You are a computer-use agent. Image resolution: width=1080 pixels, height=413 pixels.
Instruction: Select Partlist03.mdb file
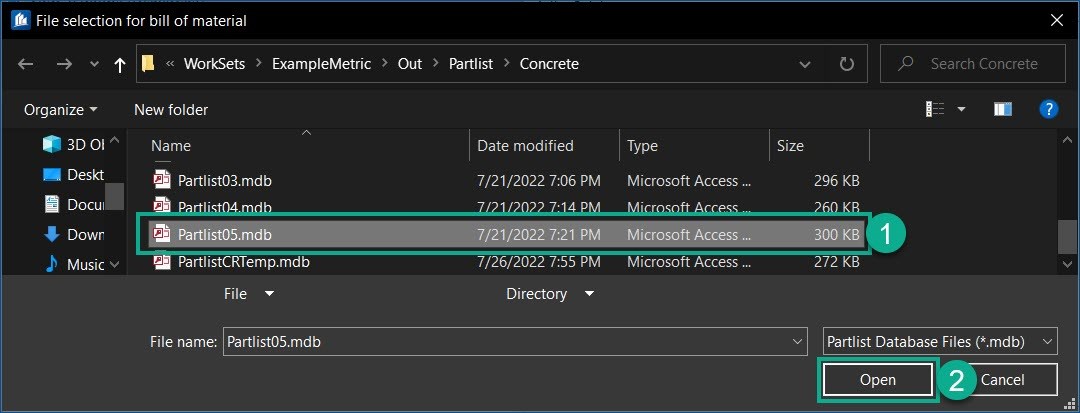click(x=224, y=181)
